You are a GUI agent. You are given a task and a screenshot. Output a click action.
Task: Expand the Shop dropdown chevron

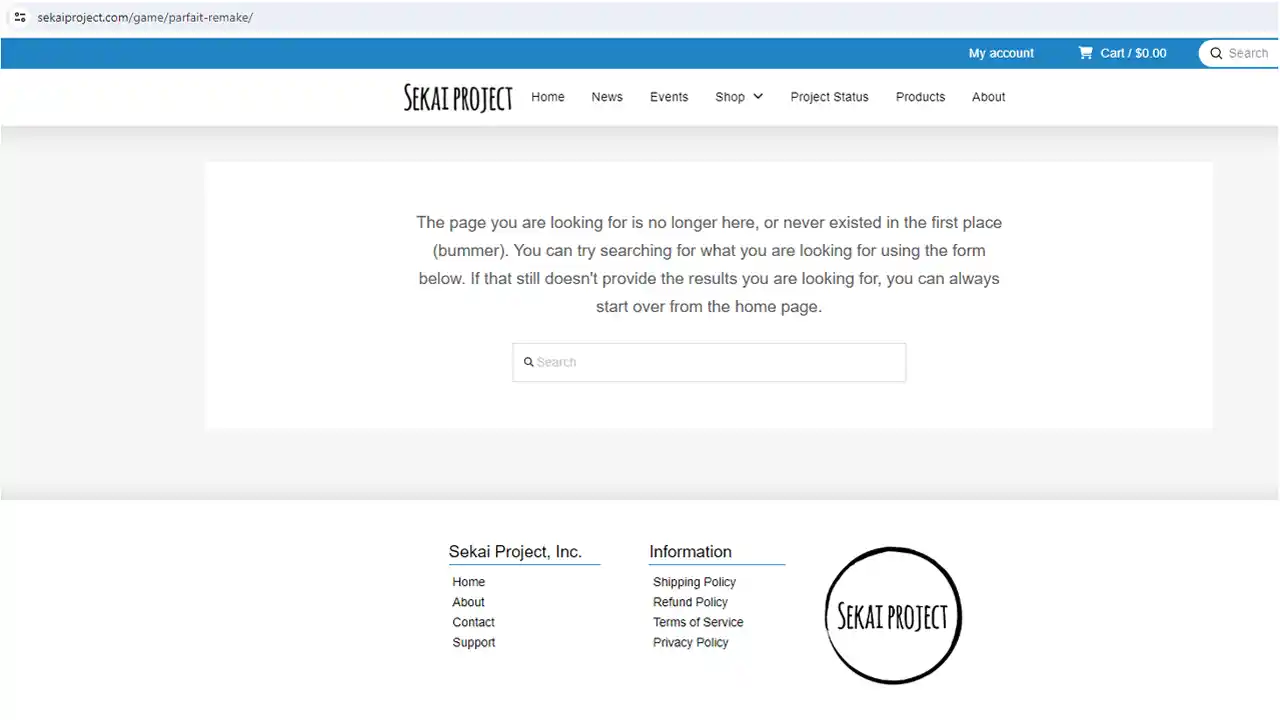[x=758, y=97]
